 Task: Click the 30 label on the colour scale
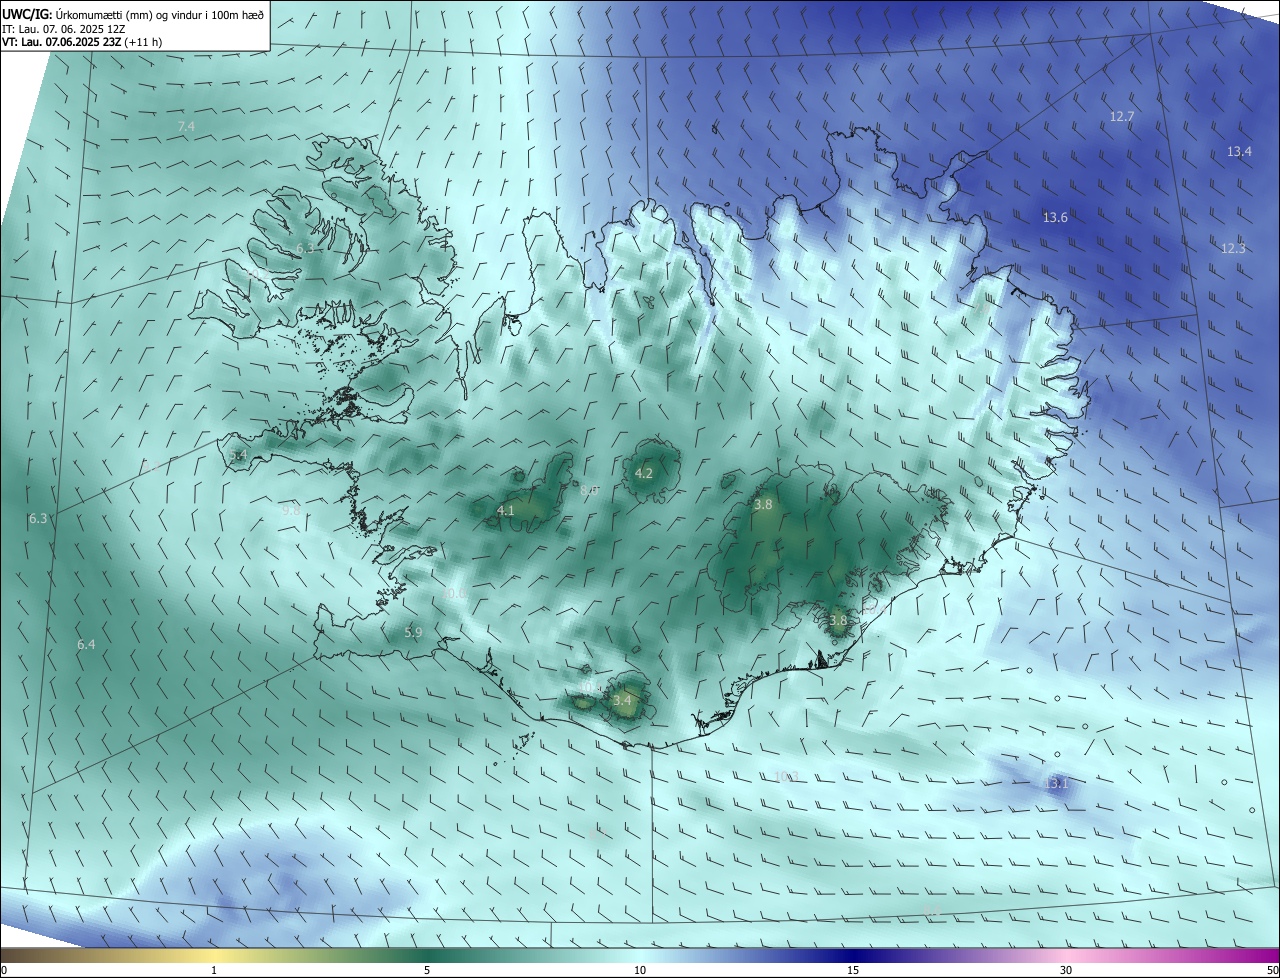1066,970
